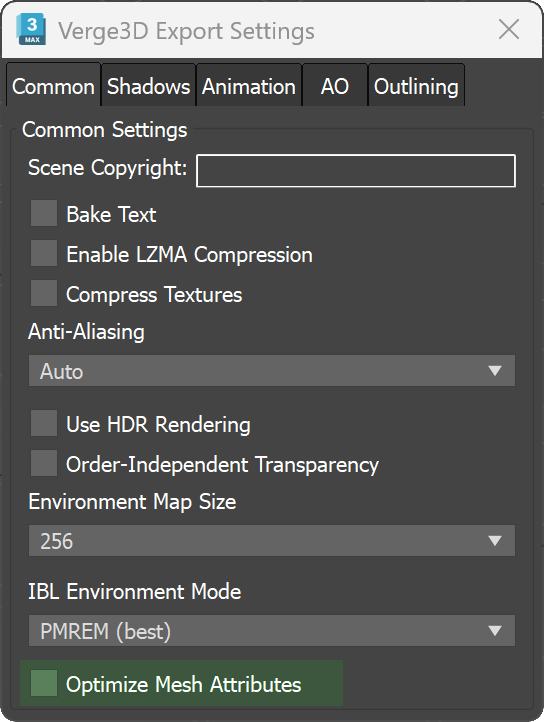The height and width of the screenshot is (722, 544).
Task: Click the IBL Environment Mode label
Action: (x=135, y=592)
